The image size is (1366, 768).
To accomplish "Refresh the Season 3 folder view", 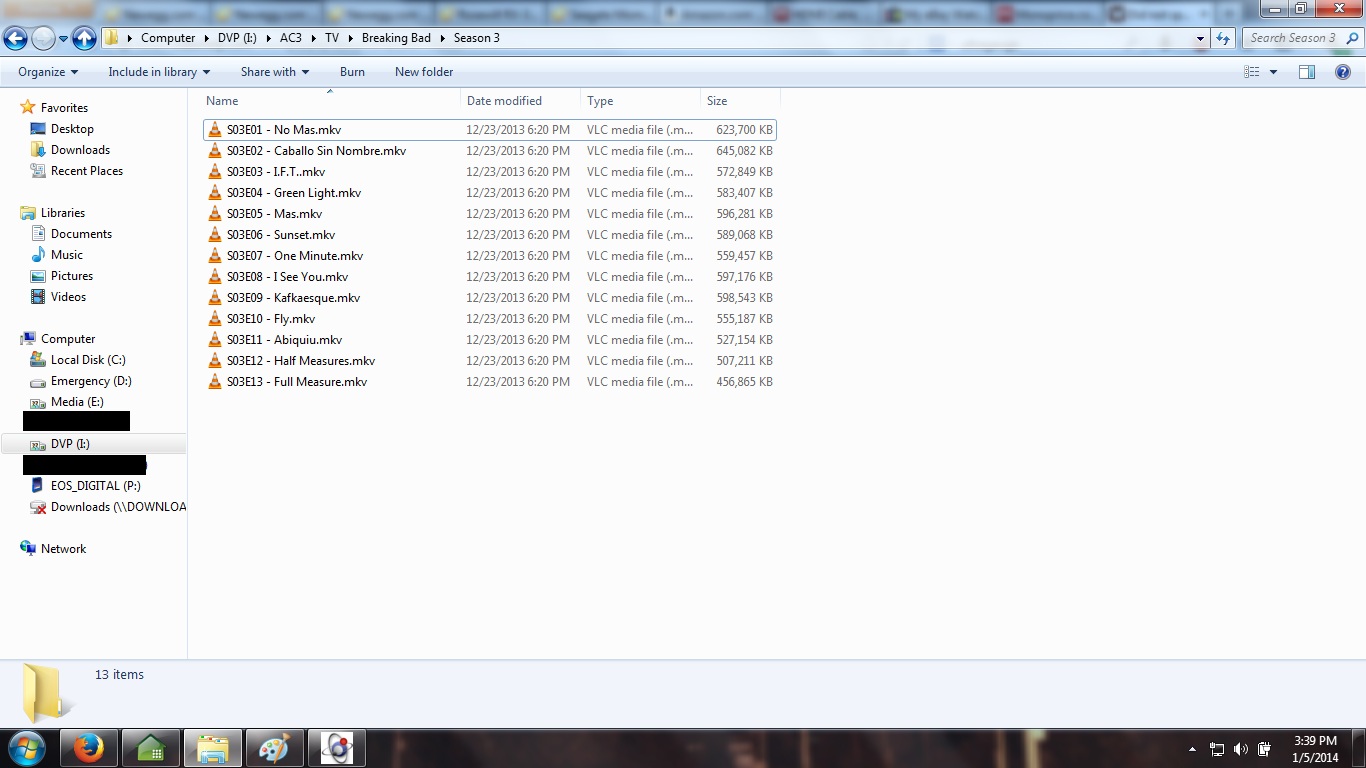I will (1223, 38).
